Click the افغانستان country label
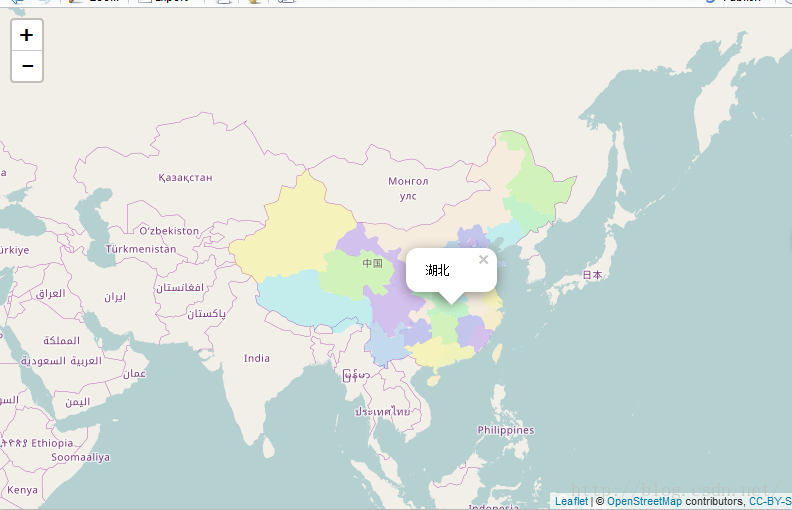This screenshot has width=792, height=510. pyautogui.click(x=180, y=287)
